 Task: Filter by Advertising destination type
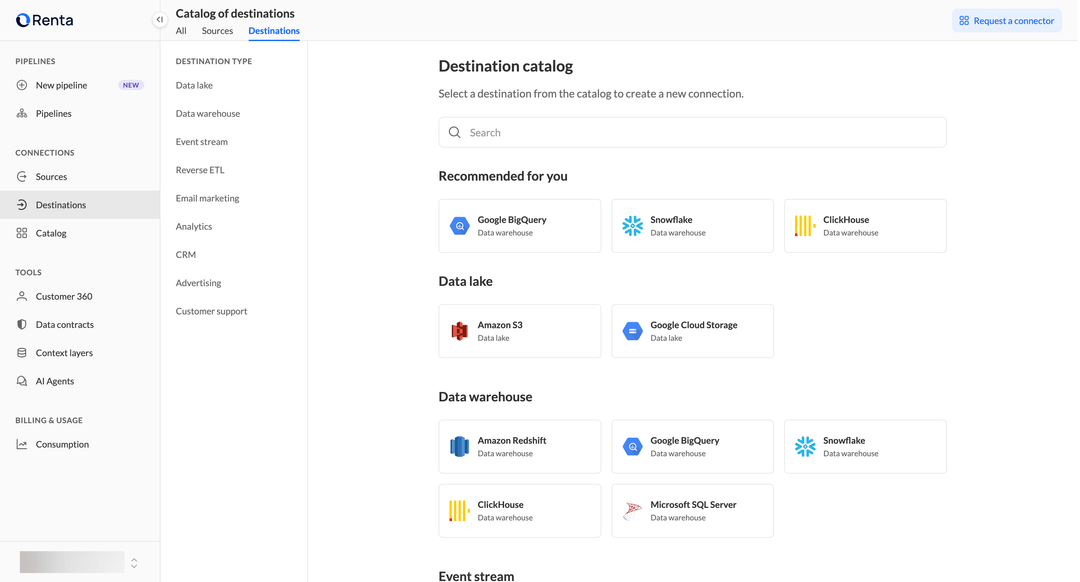pyautogui.click(x=198, y=283)
